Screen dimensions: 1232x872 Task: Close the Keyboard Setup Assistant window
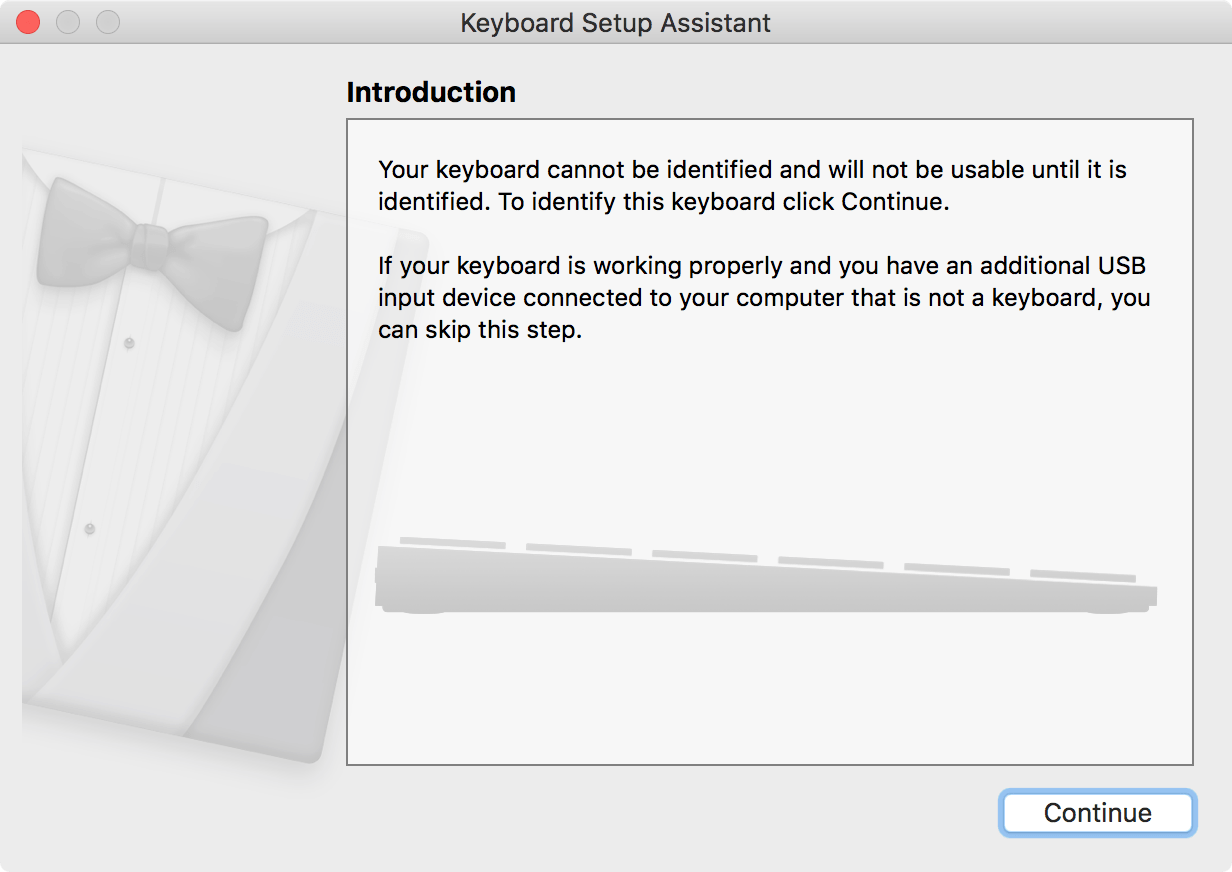click(x=28, y=22)
